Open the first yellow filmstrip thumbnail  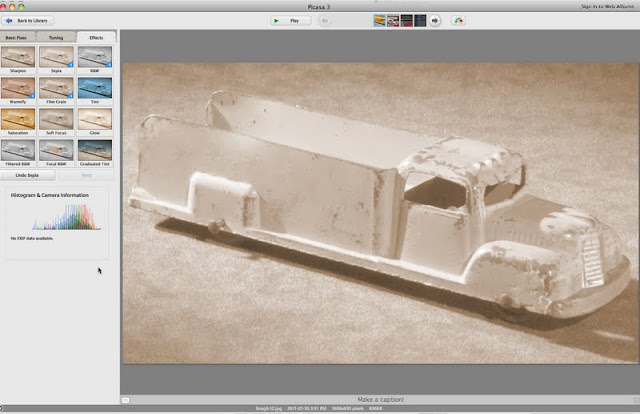tap(380, 20)
